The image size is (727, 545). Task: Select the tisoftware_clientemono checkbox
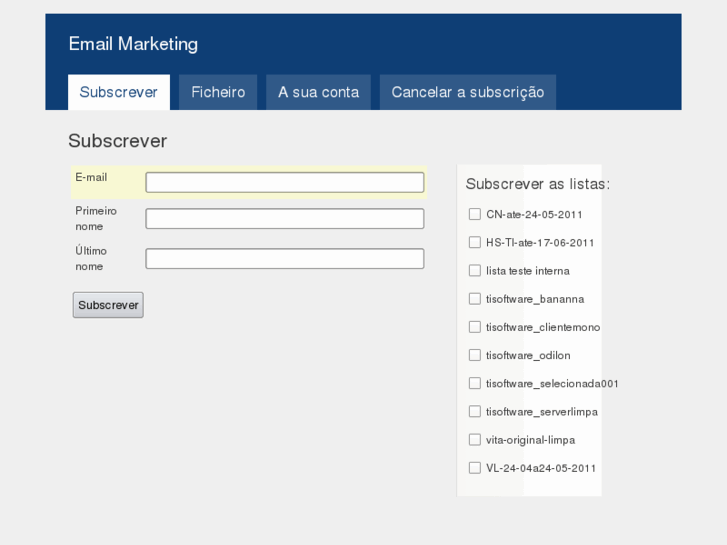click(x=475, y=327)
